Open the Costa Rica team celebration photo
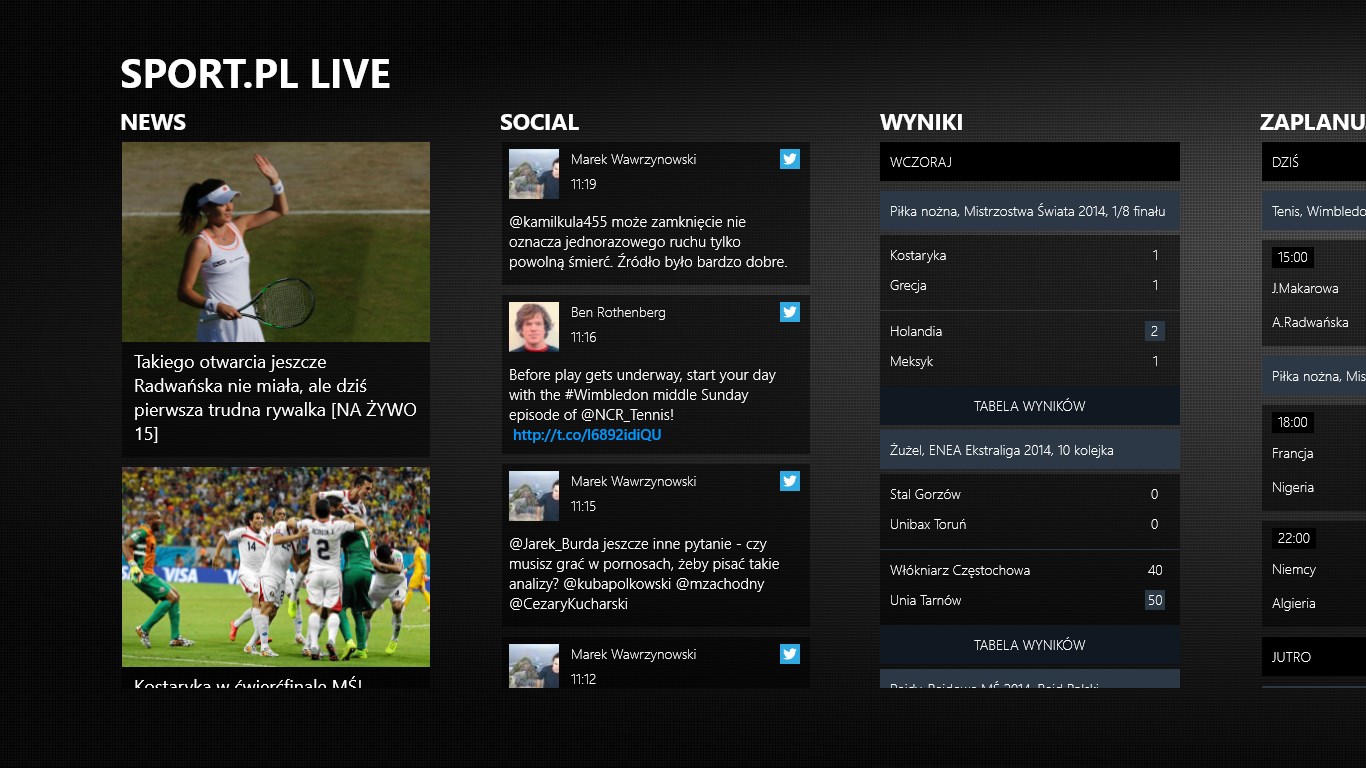Image resolution: width=1366 pixels, height=768 pixels. 276,567
